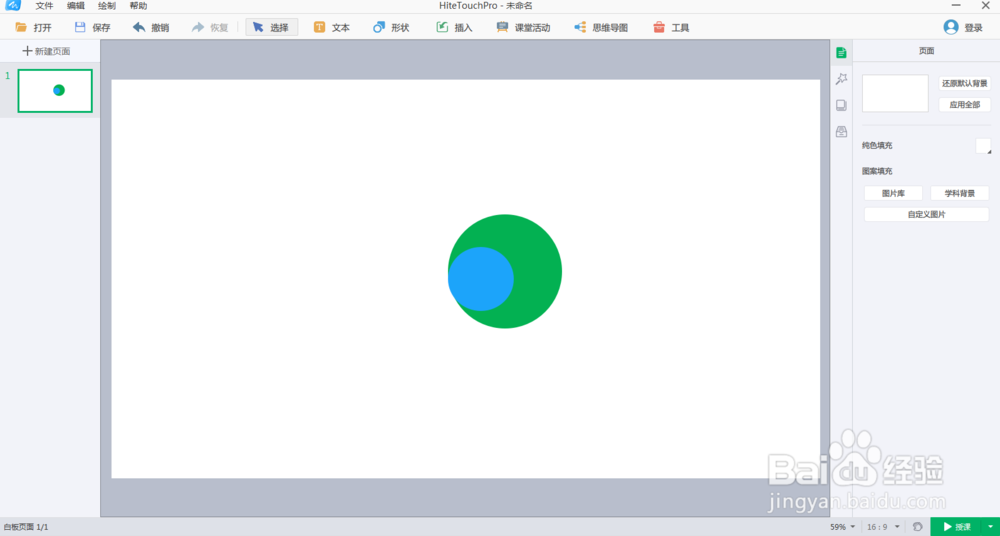The width and height of the screenshot is (1000, 536).
Task: Open the 文件 menu
Action: [x=45, y=6]
